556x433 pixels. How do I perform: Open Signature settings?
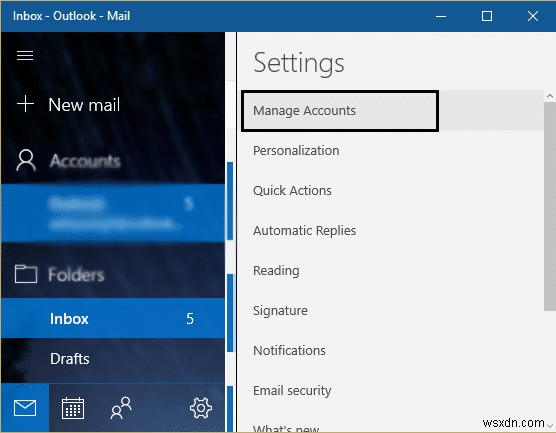tap(280, 311)
